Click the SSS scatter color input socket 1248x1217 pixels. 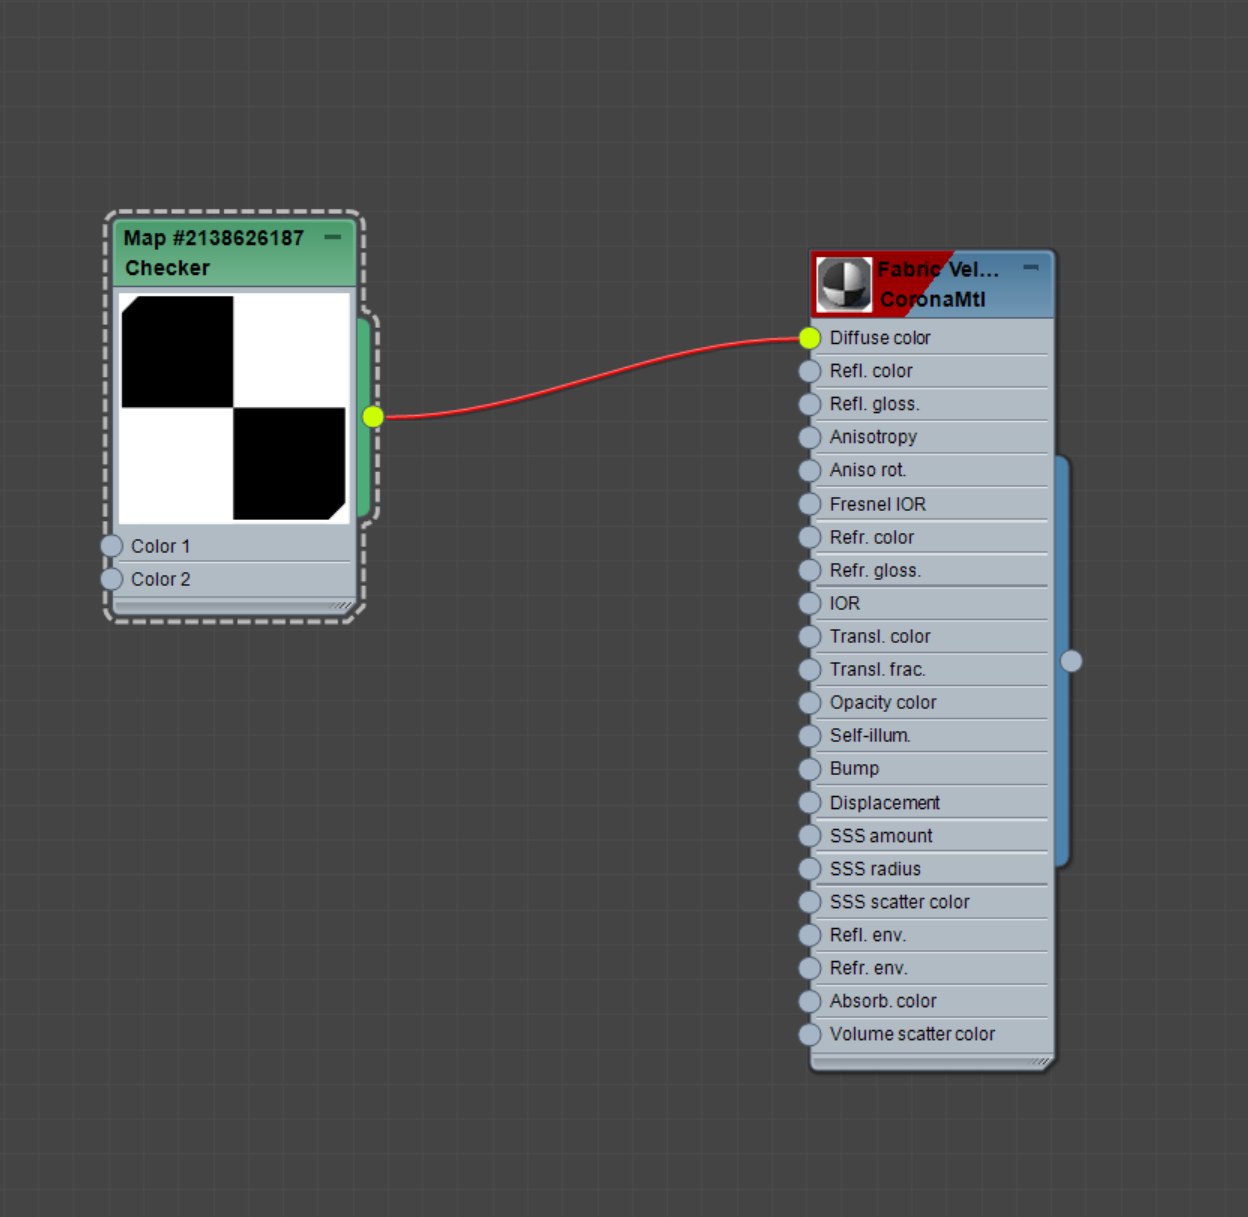[x=810, y=901]
